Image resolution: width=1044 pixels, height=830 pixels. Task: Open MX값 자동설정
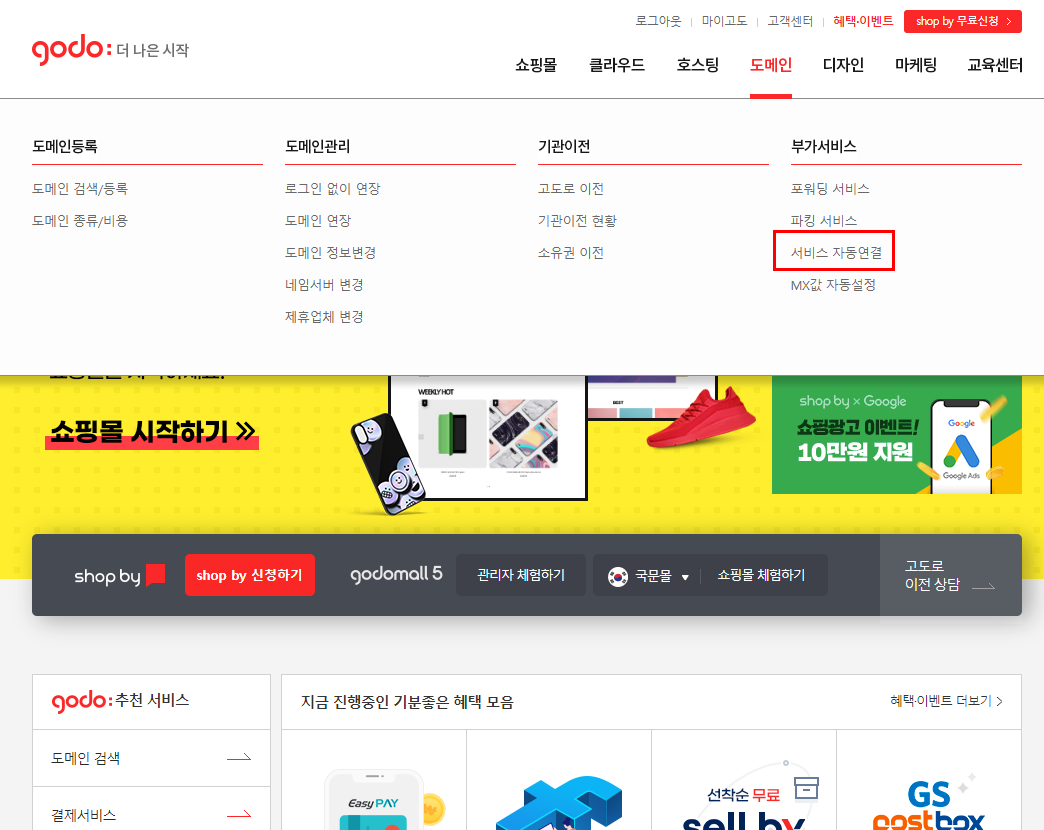point(833,285)
